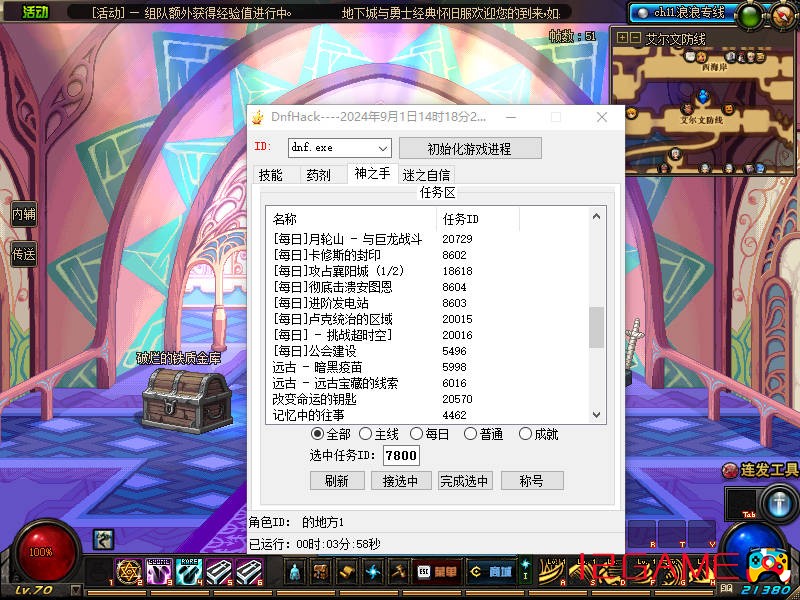Click the sword skill orb labeled Tab

[x=779, y=503]
